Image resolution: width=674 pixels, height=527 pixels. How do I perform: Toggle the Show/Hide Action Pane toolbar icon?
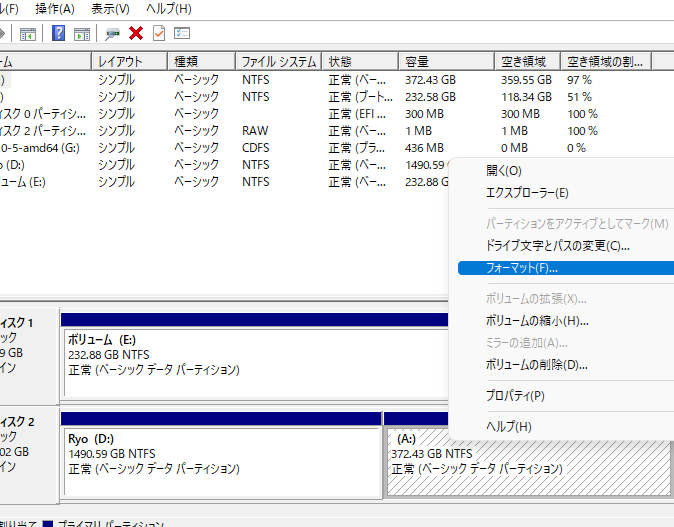click(x=82, y=34)
